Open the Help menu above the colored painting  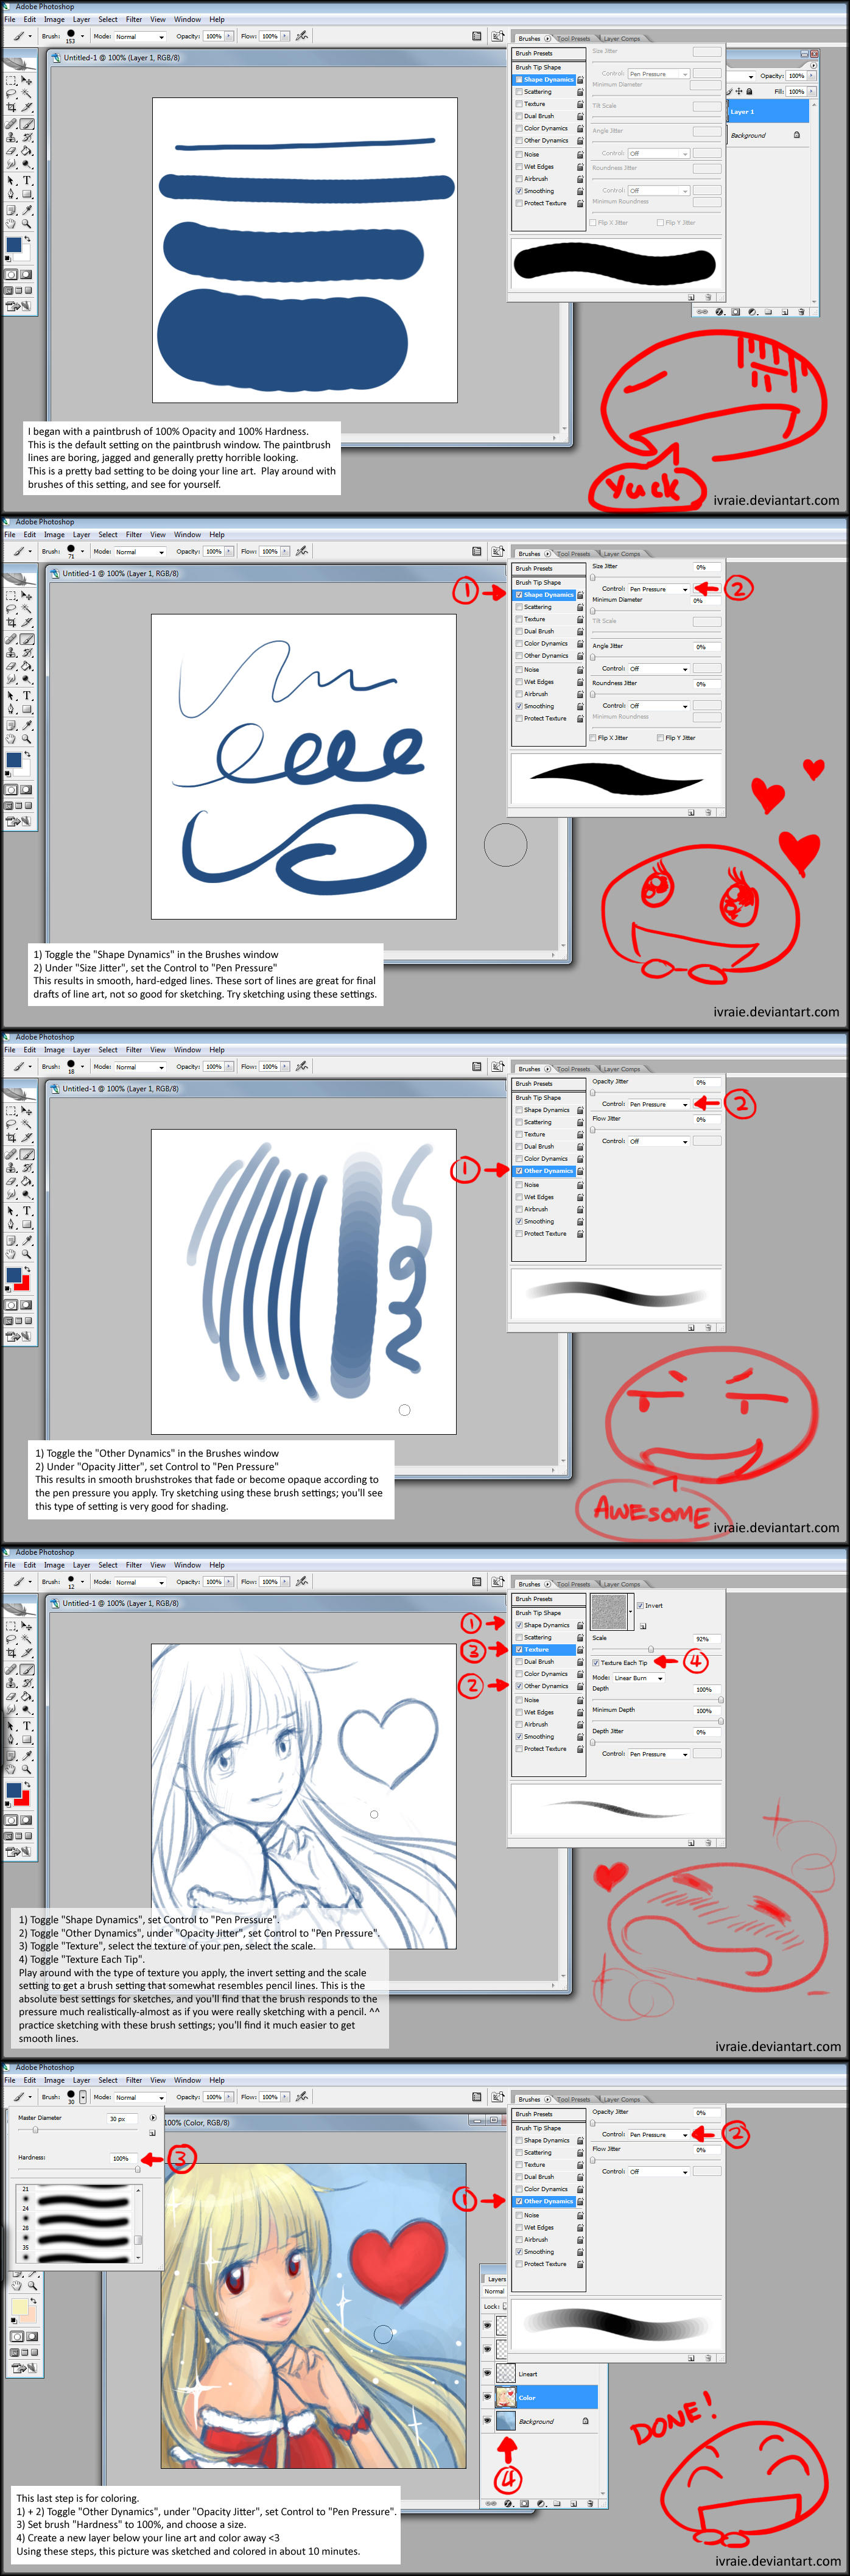[x=217, y=2080]
